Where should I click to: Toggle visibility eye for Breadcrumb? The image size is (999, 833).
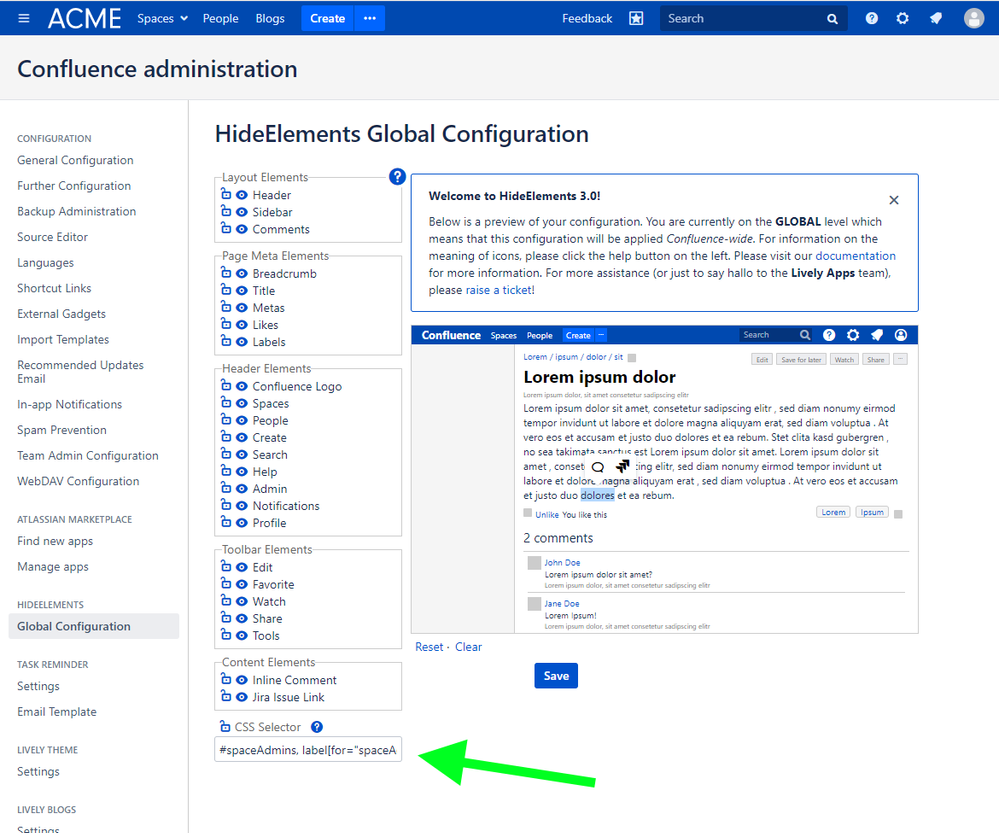[x=241, y=273]
